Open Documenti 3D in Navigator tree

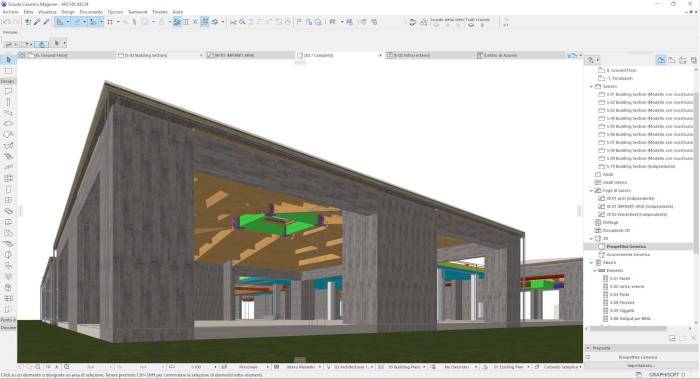(616, 230)
